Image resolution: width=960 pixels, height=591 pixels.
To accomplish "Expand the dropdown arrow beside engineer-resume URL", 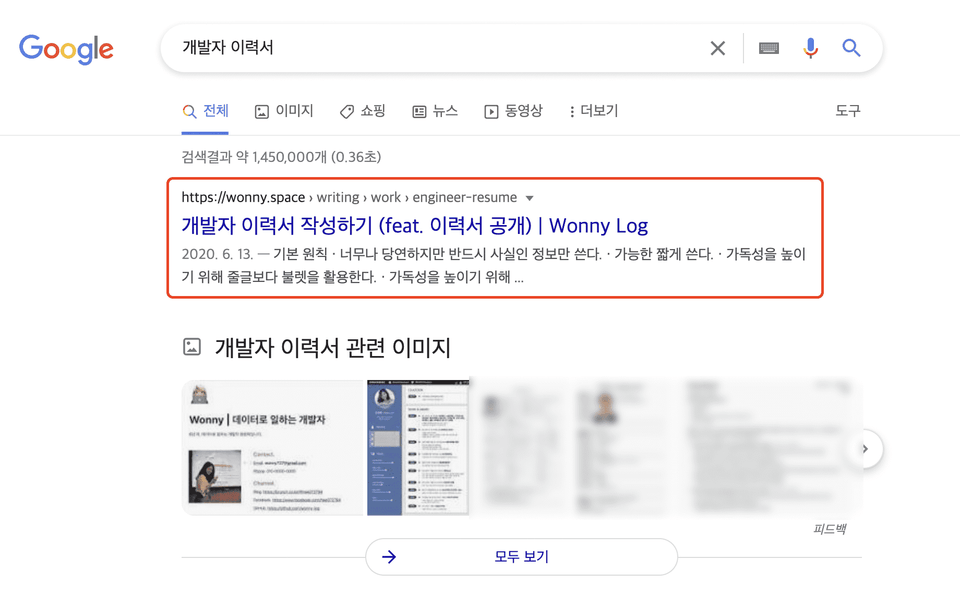I will click(530, 198).
